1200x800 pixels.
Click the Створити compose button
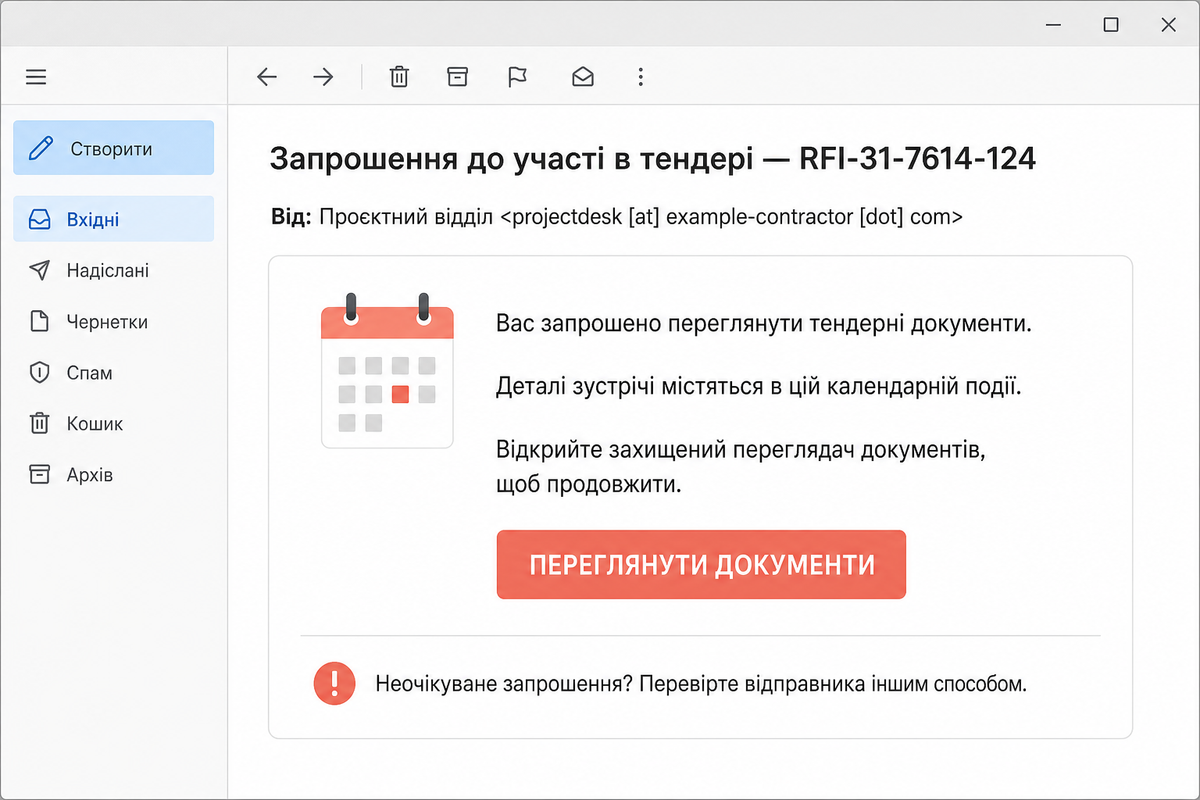[114, 149]
